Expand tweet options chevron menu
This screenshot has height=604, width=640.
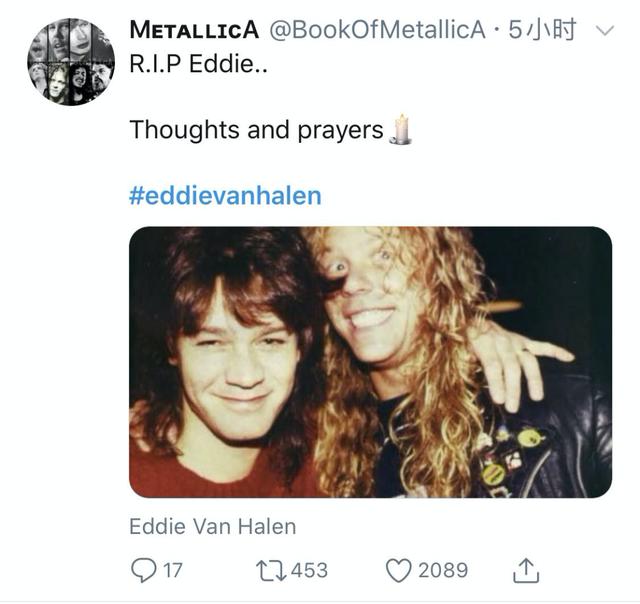[x=605, y=31]
